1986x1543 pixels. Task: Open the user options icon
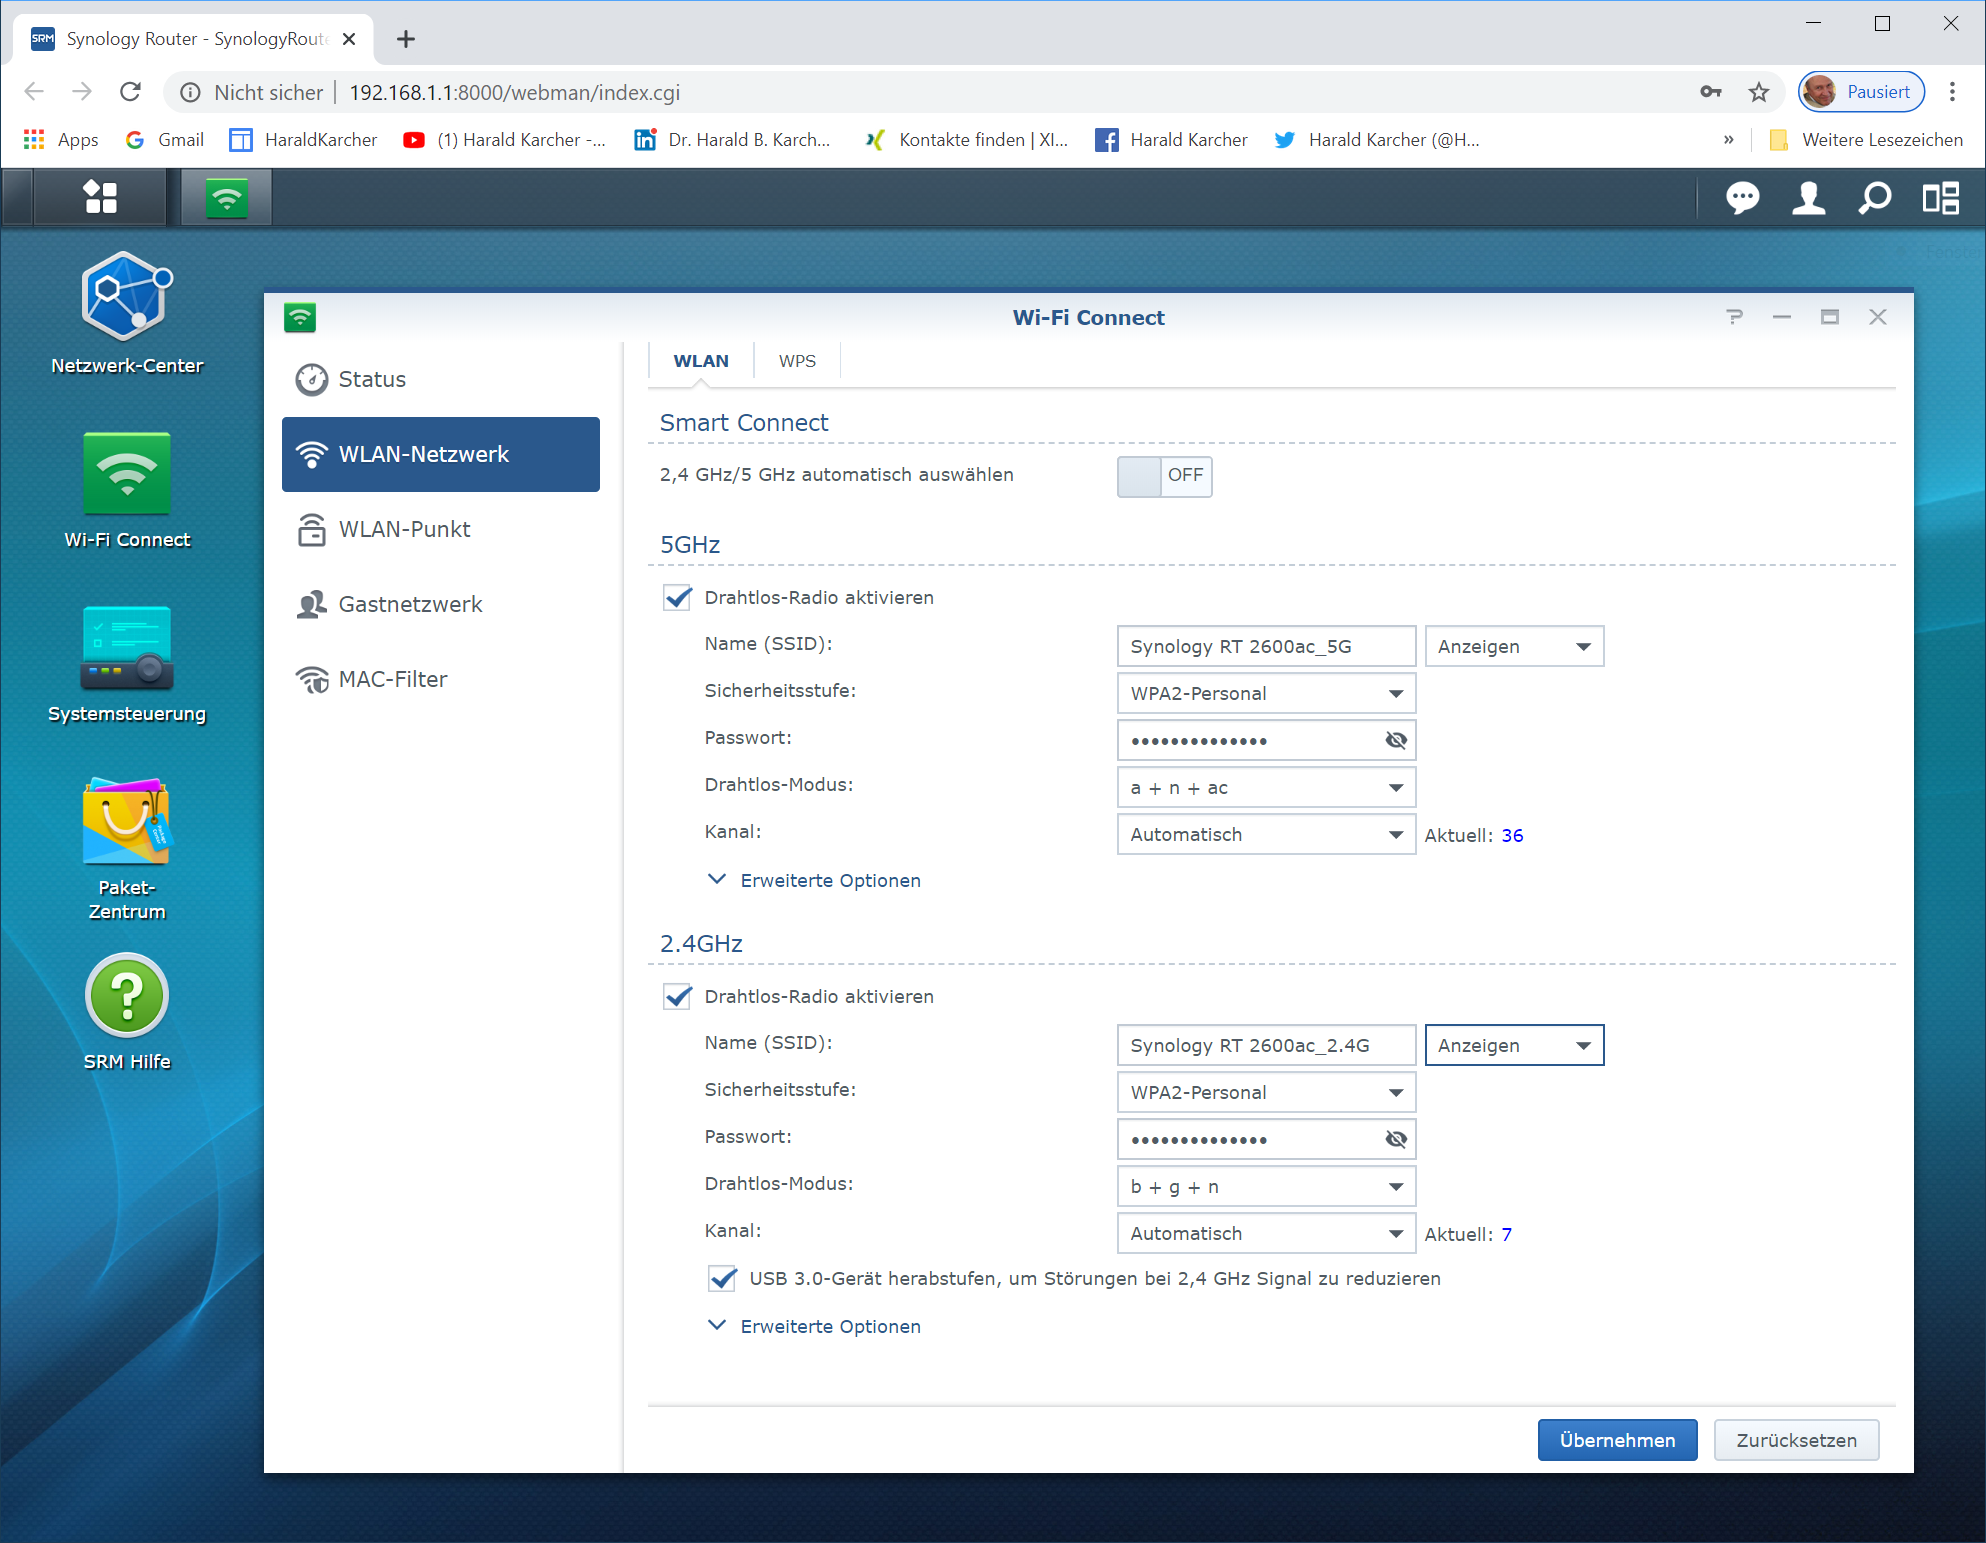point(1808,197)
